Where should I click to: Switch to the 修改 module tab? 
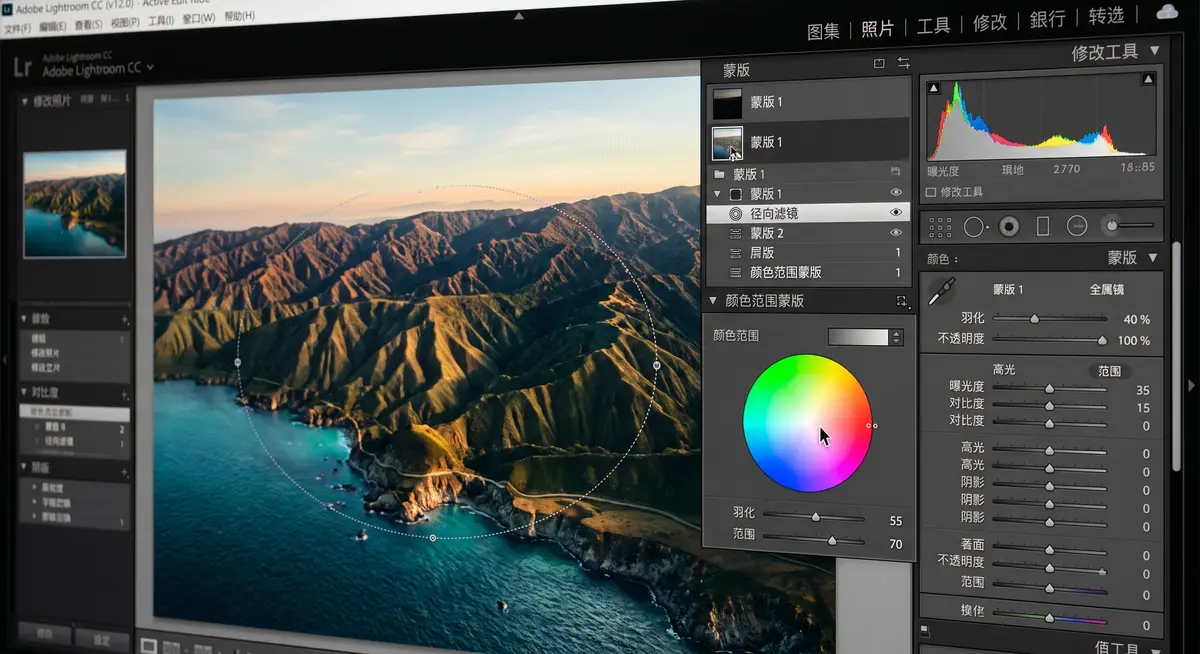pyautogui.click(x=990, y=23)
